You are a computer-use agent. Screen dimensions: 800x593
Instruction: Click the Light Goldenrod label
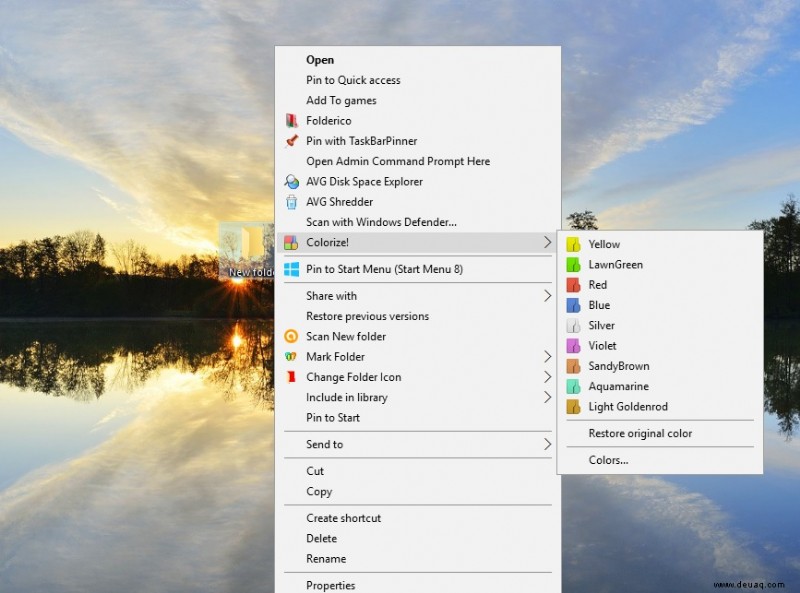point(628,407)
